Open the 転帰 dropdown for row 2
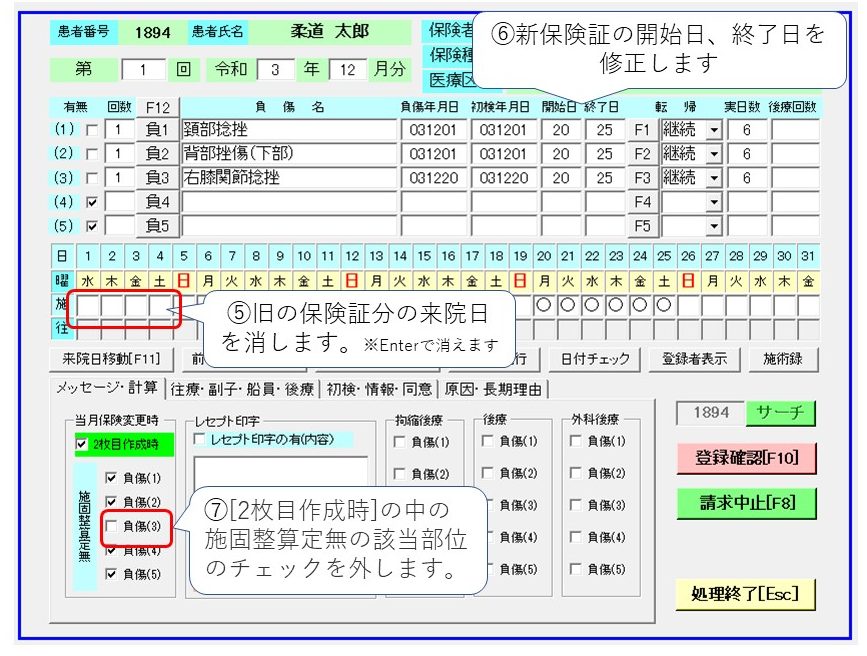Image resolution: width=867 pixels, height=656 pixels. pos(713,154)
